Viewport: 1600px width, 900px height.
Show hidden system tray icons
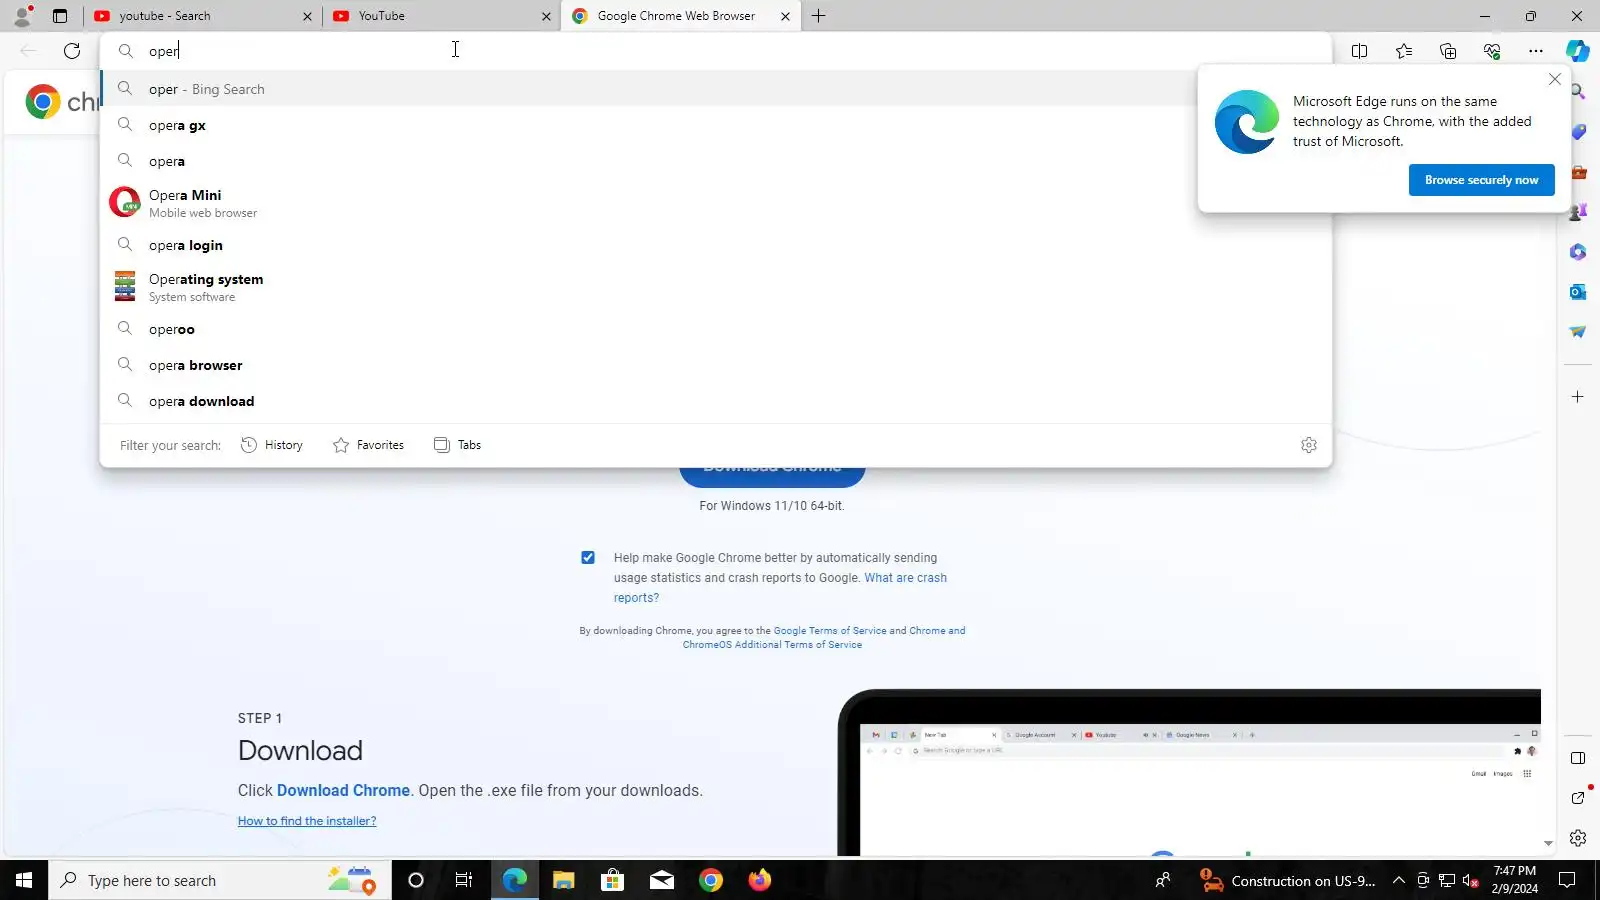[x=1398, y=880]
